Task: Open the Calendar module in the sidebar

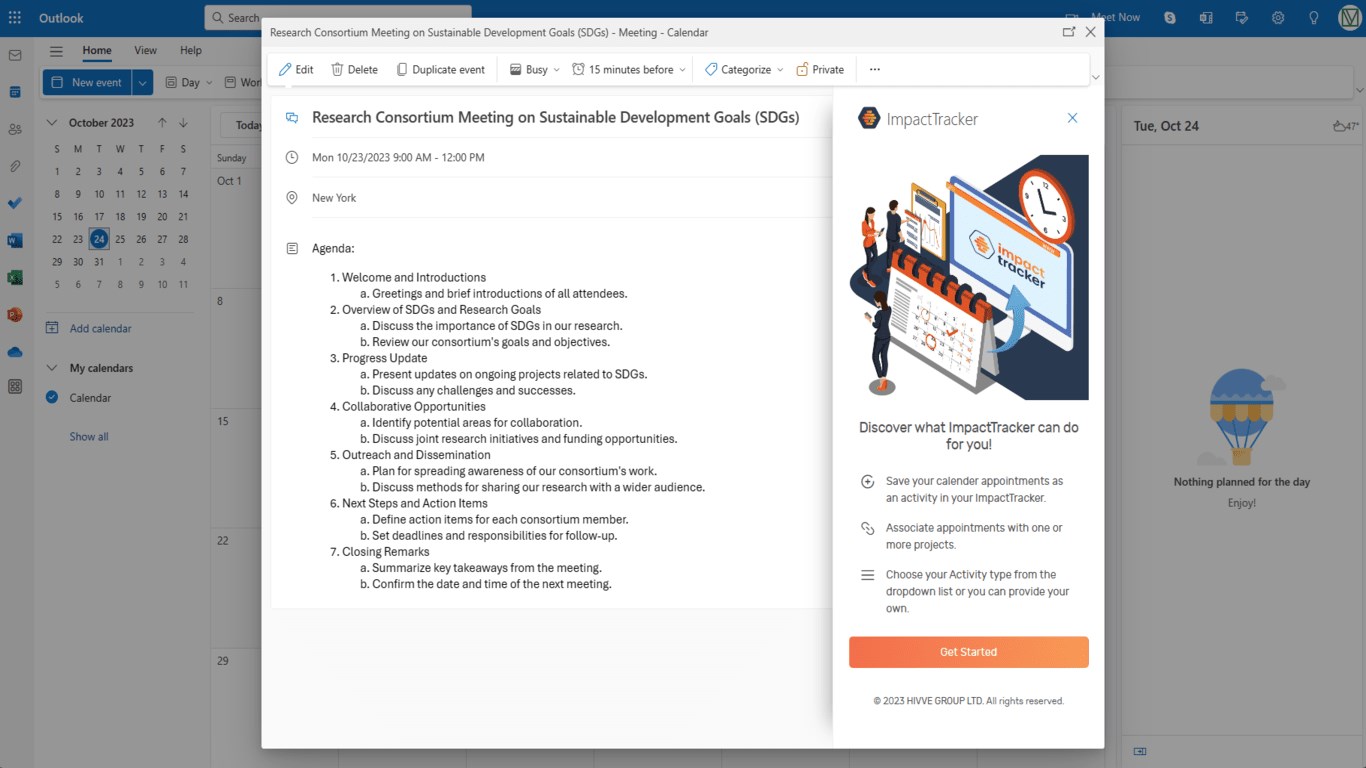Action: pos(15,92)
